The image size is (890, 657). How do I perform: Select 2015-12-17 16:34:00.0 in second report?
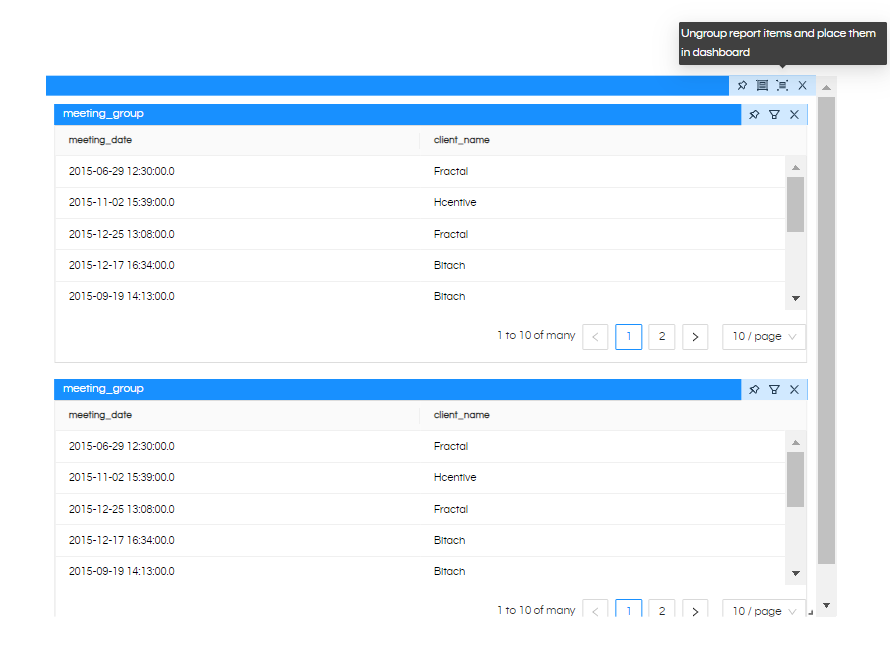click(x=121, y=541)
